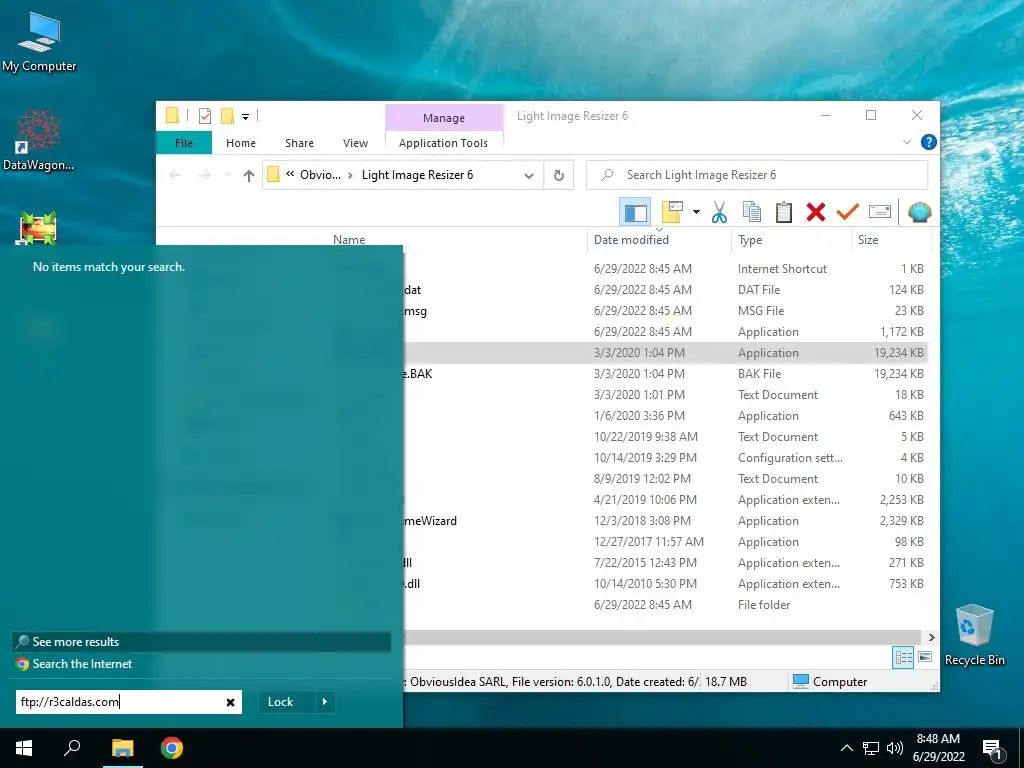Click quick access folder icon in title bar
1024x768 pixels.
[172, 116]
